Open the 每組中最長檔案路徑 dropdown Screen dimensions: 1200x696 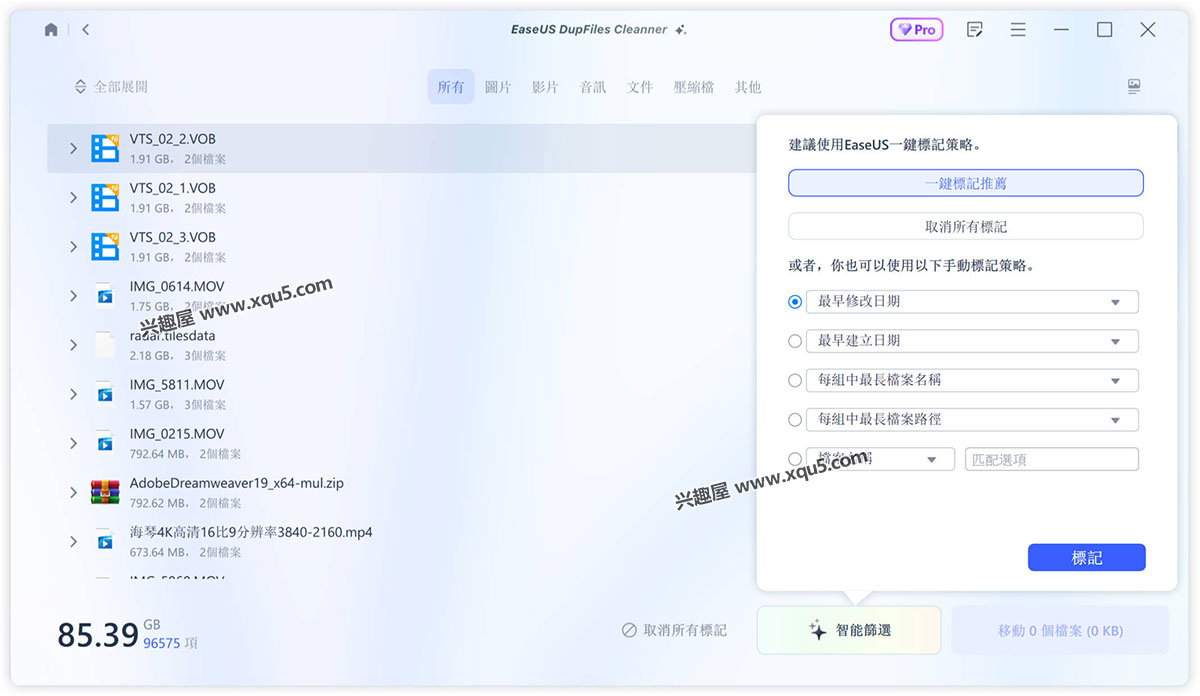click(973, 420)
